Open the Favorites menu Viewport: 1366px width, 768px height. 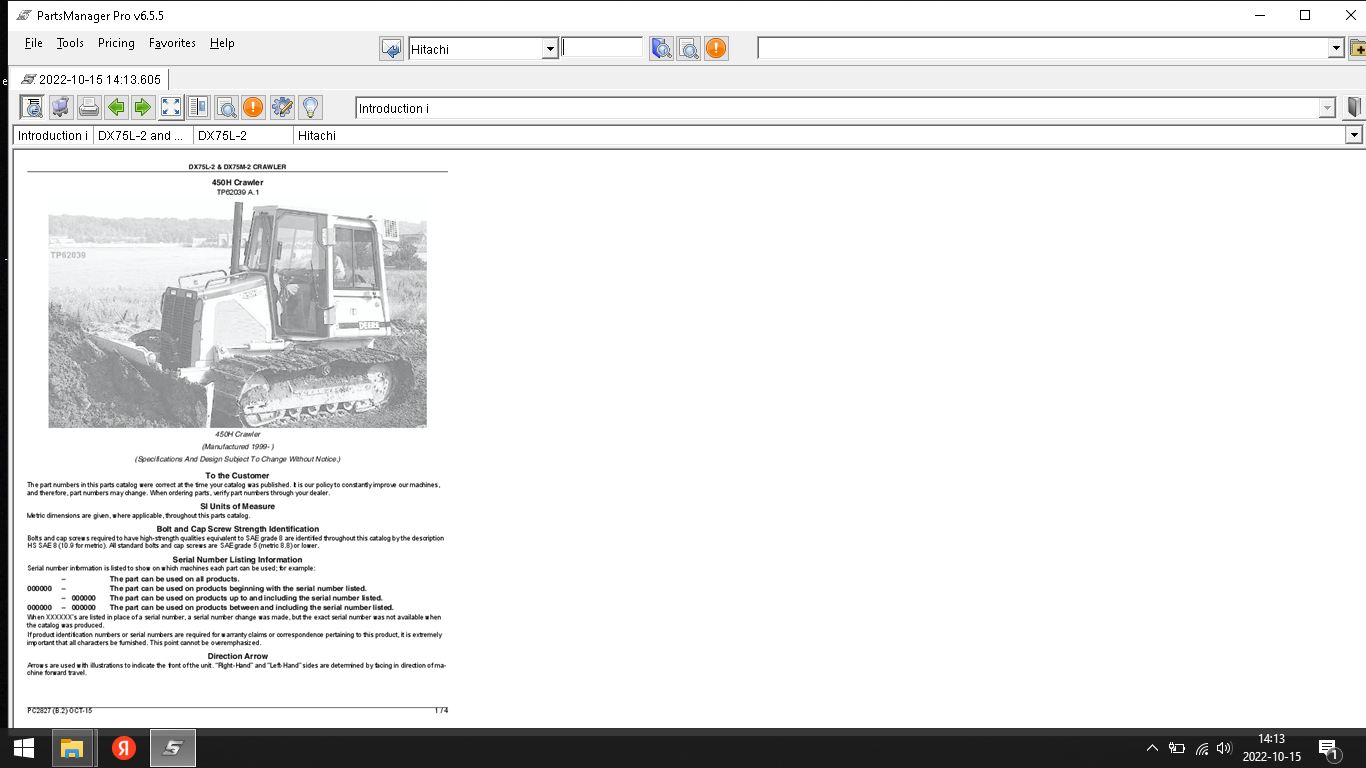pyautogui.click(x=172, y=43)
